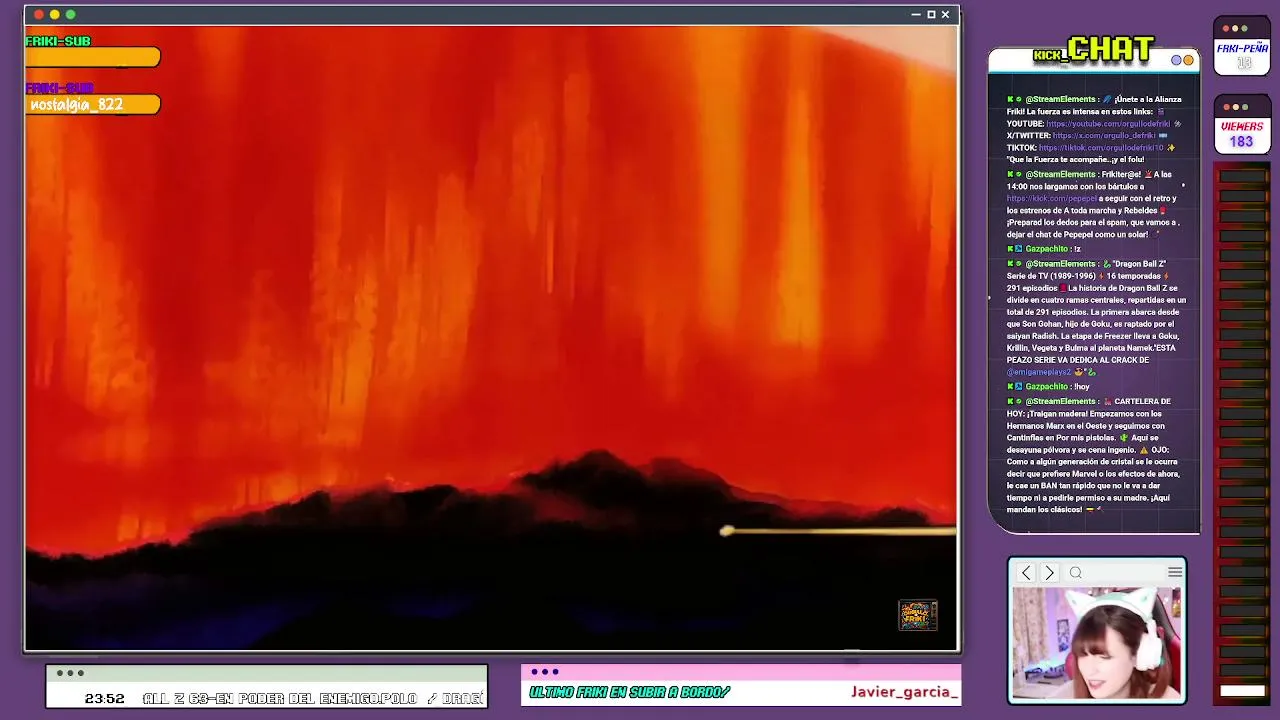The width and height of the screenshot is (1280, 720).
Task: Click the video window title bar
Action: pyautogui.click(x=491, y=15)
